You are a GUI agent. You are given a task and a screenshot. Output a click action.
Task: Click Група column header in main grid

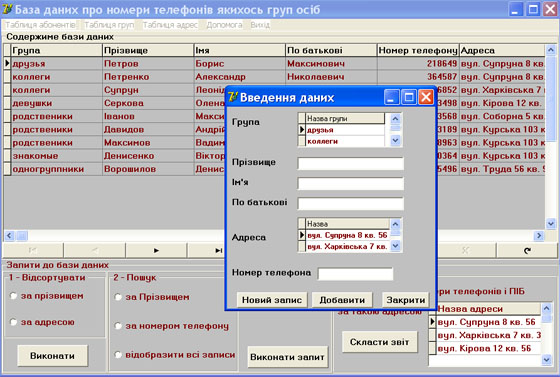pyautogui.click(x=56, y=50)
